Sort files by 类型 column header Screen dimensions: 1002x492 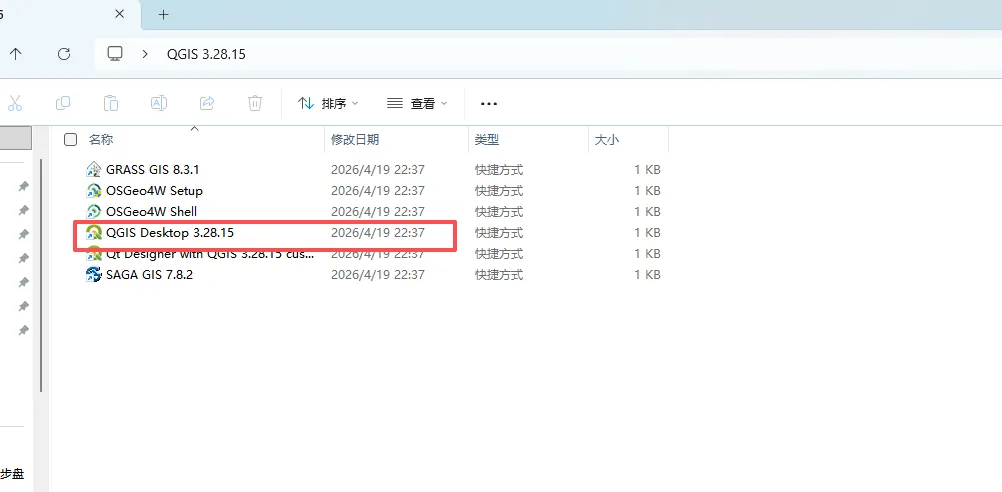(x=487, y=140)
